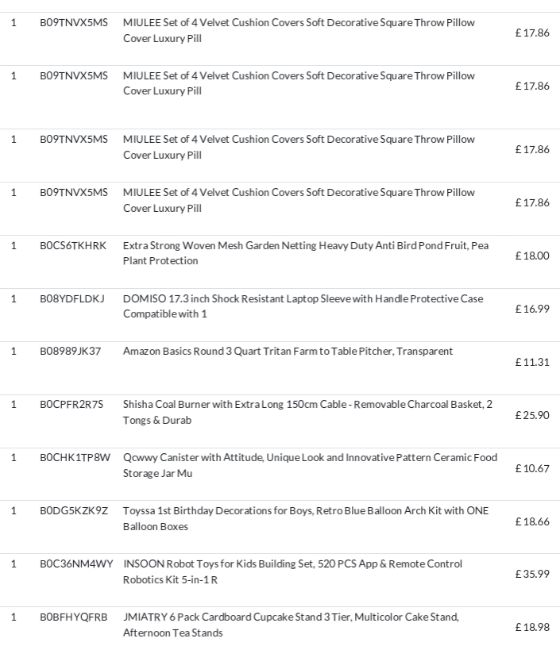Screen dimensions: 560x650
Task: Select ASIN B0CPFR2R7S
Action: [x=71, y=404]
